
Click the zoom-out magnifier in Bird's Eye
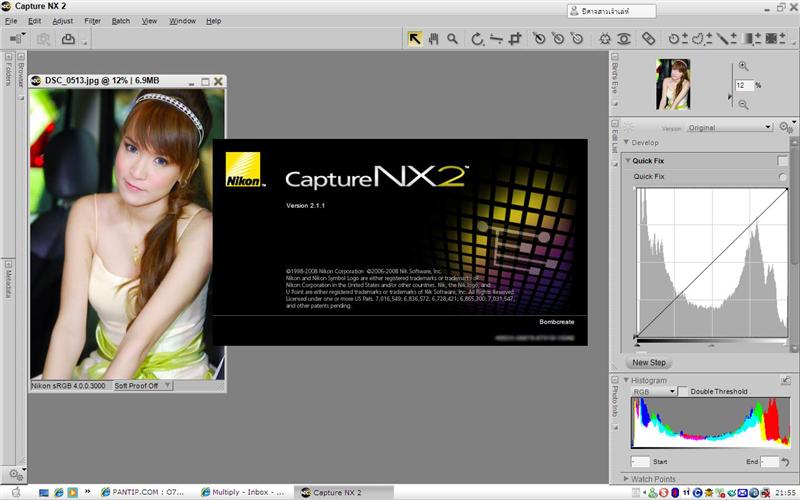[743, 104]
